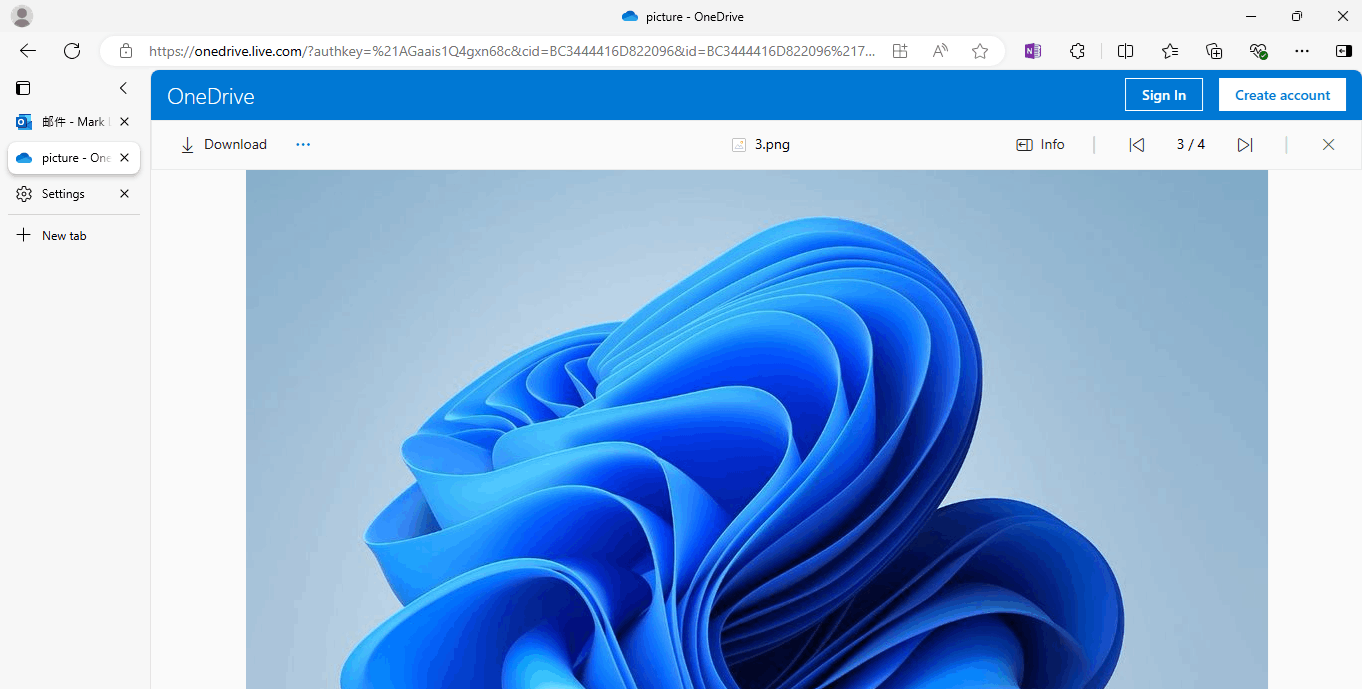Click the 3.png file name
This screenshot has width=1363, height=690.
tap(772, 145)
